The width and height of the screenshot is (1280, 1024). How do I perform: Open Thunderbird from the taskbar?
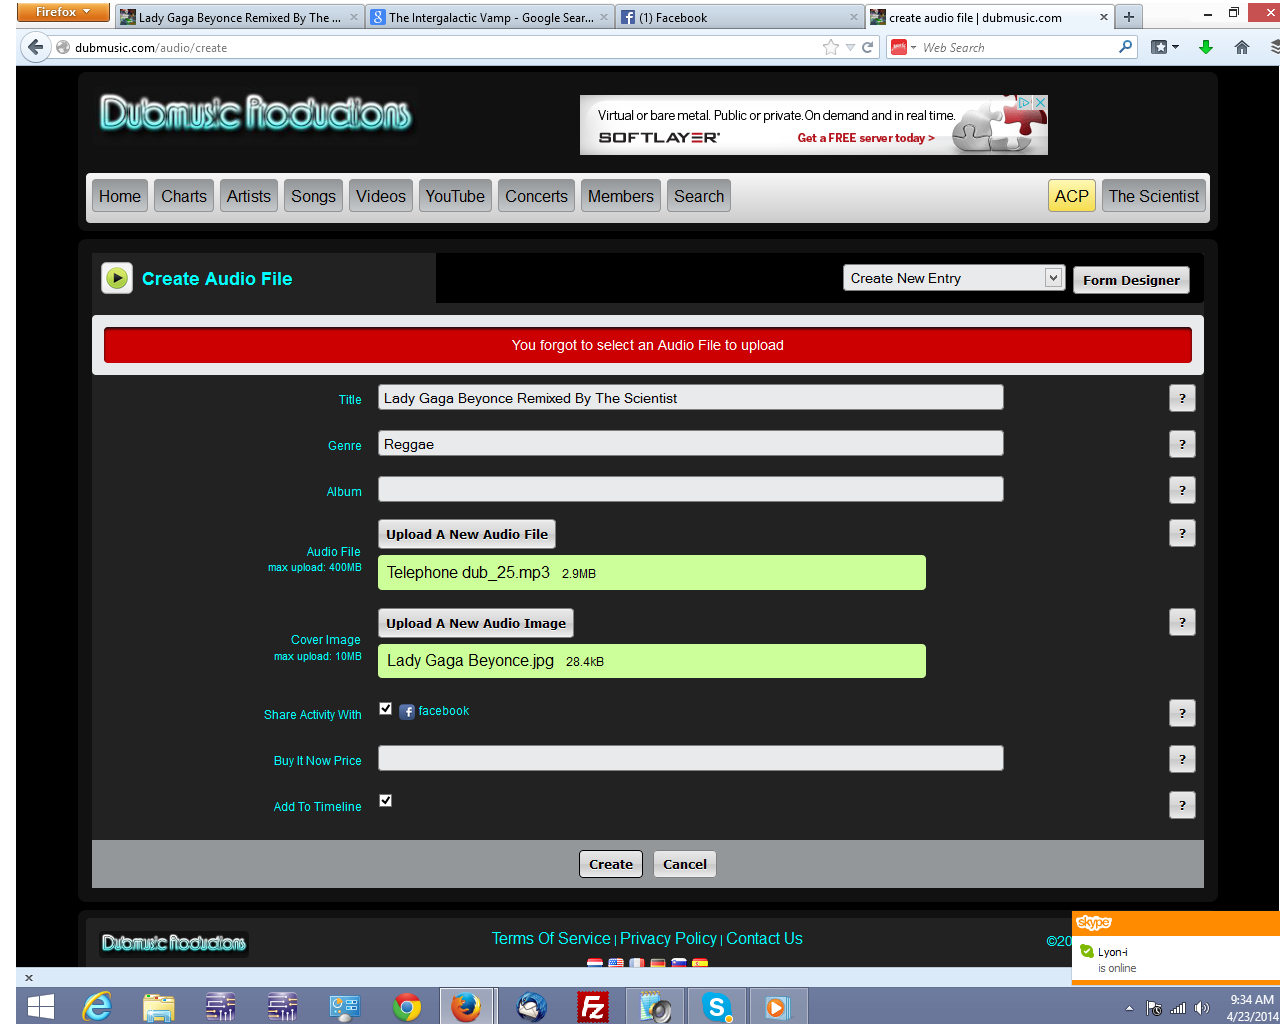click(531, 1007)
